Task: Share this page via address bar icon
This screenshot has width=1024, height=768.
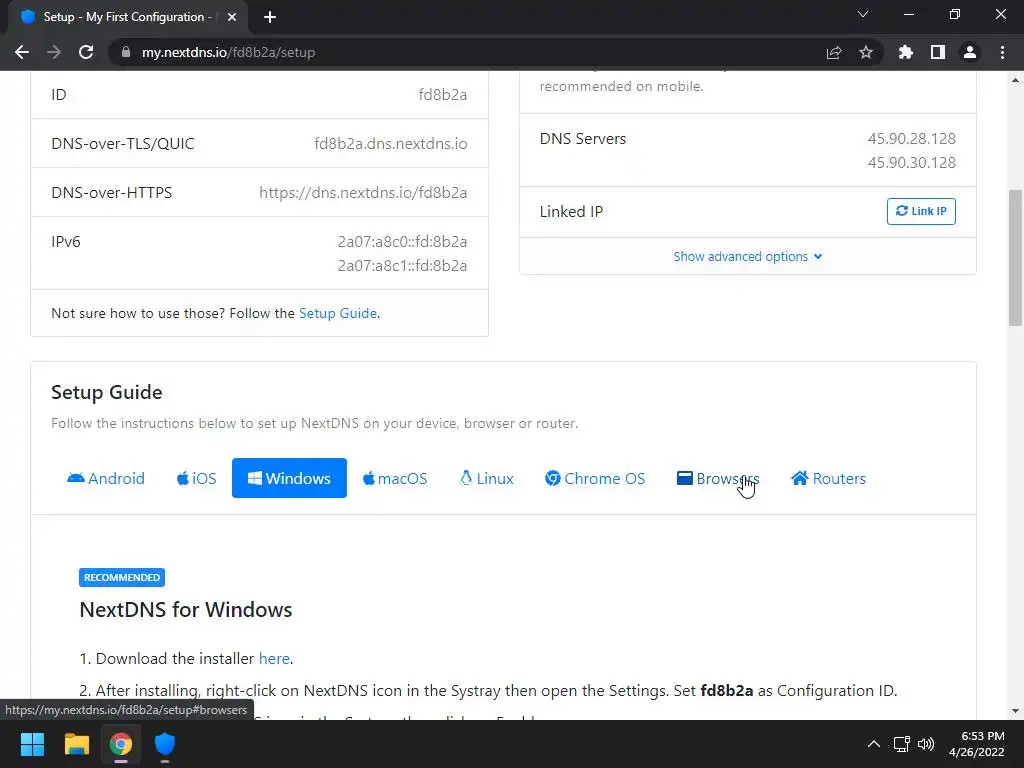Action: [x=834, y=52]
